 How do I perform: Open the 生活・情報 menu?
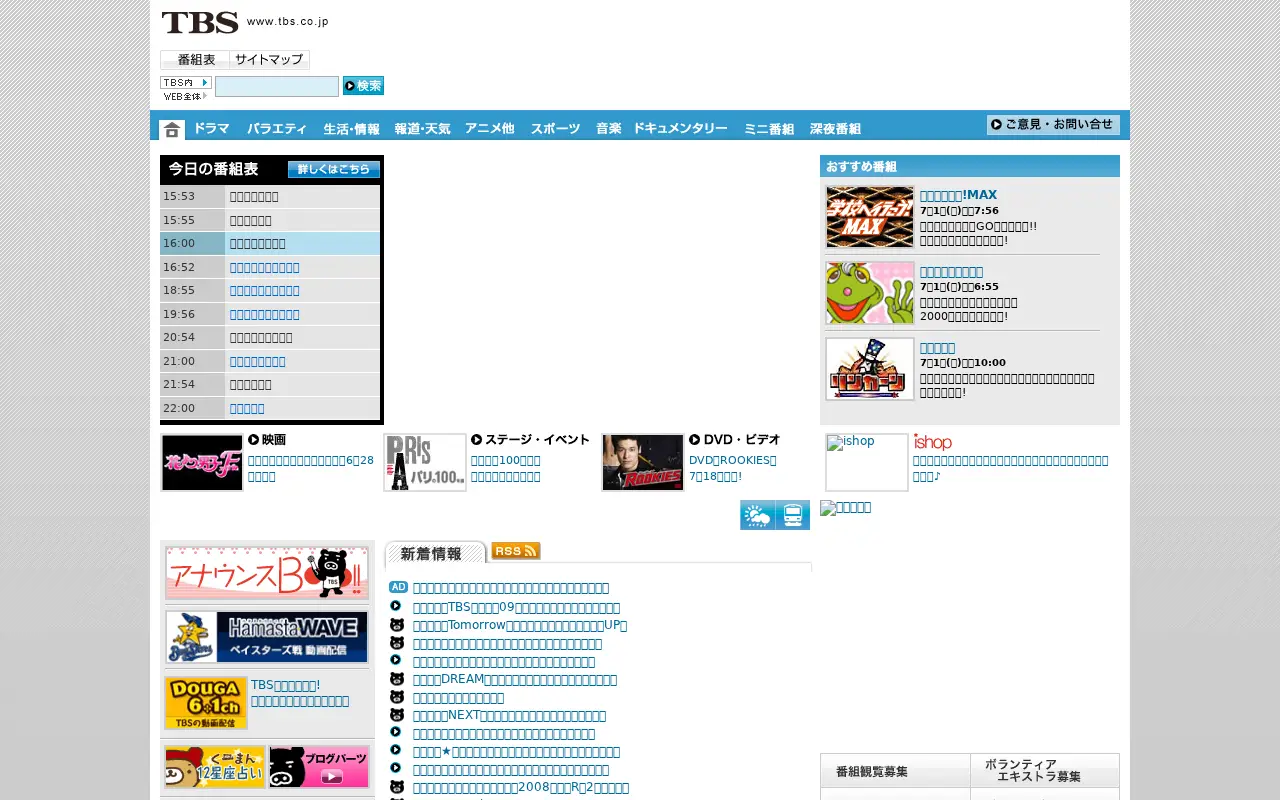pyautogui.click(x=351, y=128)
